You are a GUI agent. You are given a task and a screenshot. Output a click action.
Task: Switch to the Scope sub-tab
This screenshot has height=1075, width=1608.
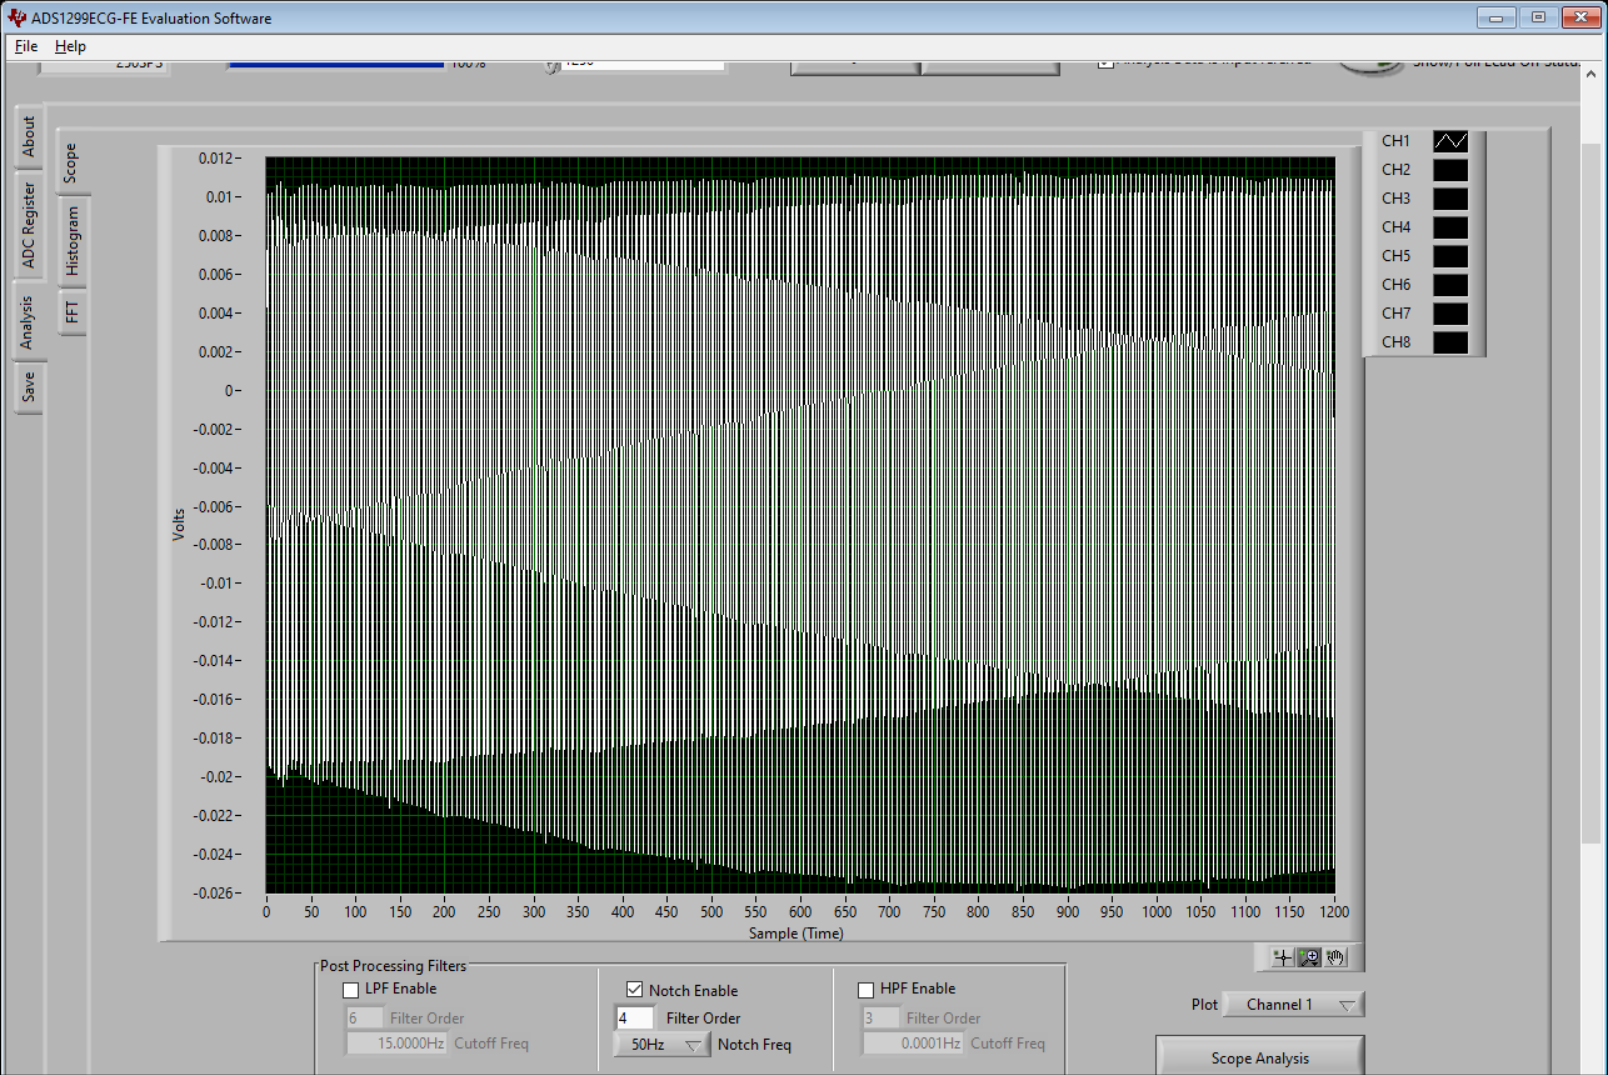pyautogui.click(x=71, y=162)
